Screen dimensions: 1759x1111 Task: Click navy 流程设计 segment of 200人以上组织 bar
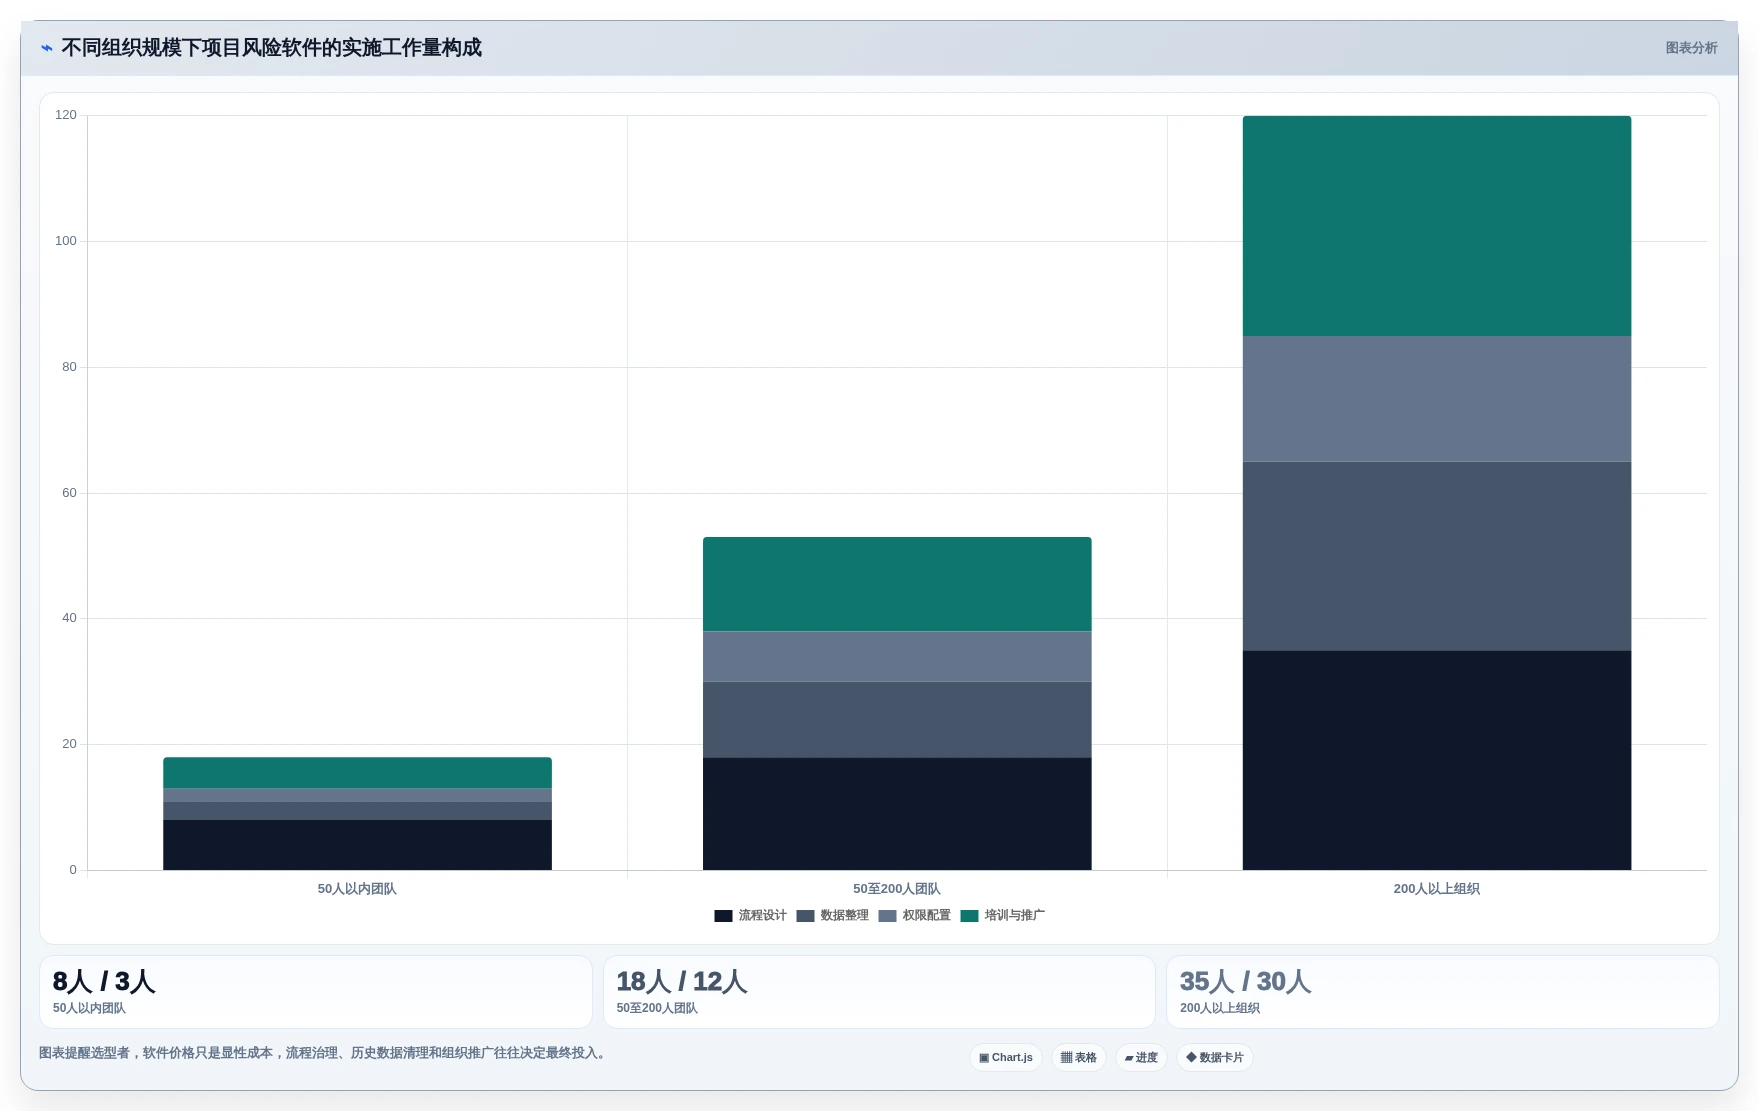pos(1437,760)
